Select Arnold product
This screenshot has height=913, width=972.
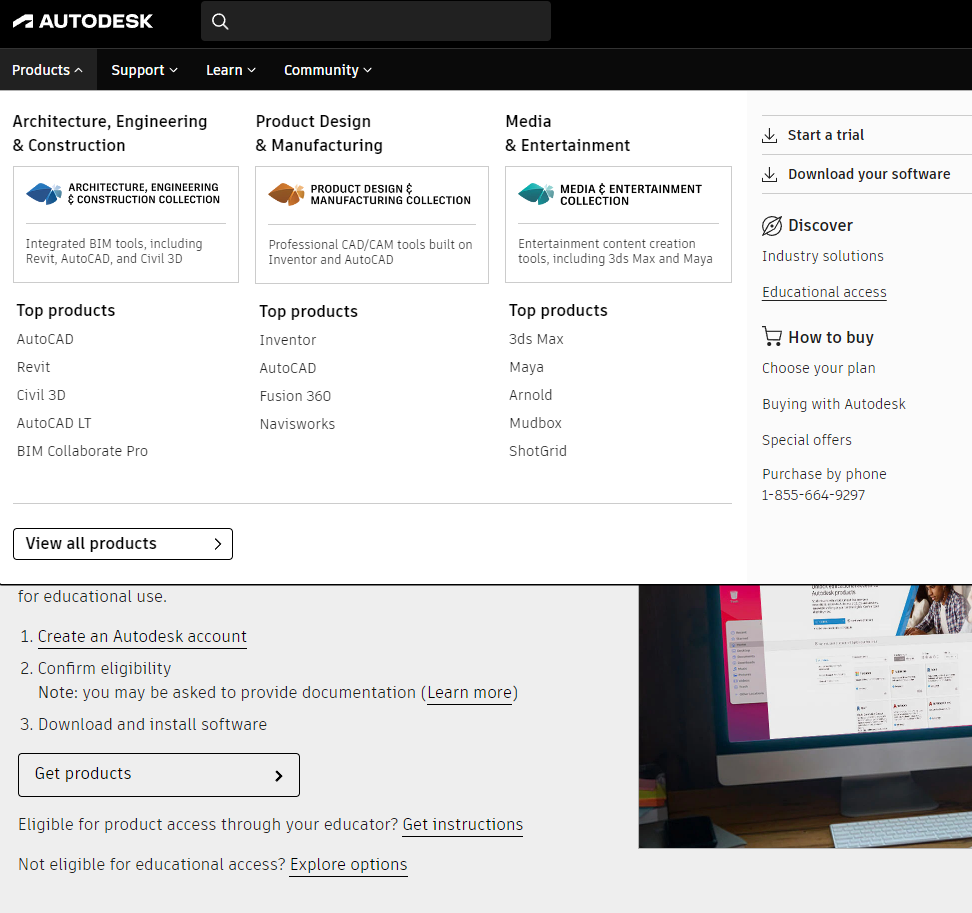coord(531,395)
